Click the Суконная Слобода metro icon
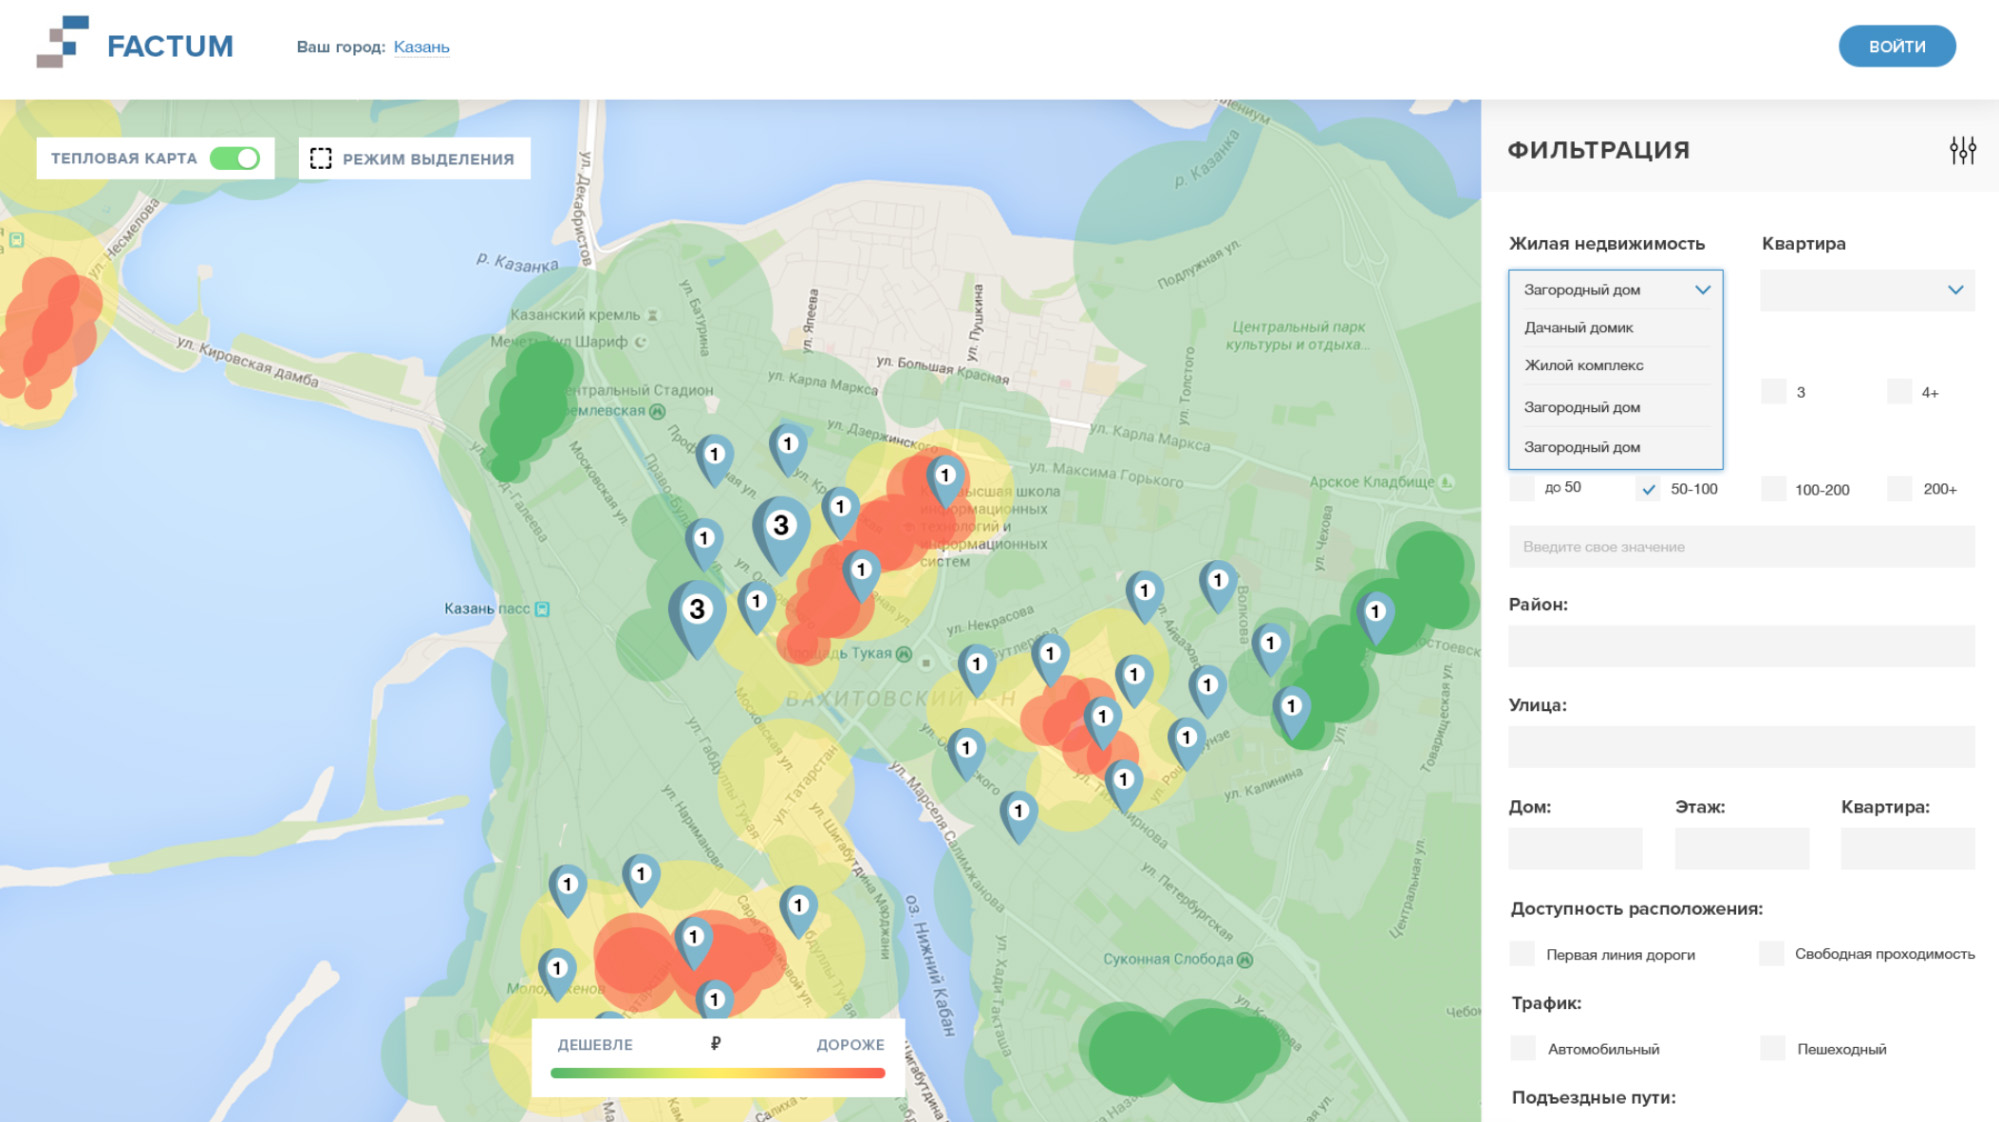This screenshot has height=1122, width=1999. tap(1245, 960)
